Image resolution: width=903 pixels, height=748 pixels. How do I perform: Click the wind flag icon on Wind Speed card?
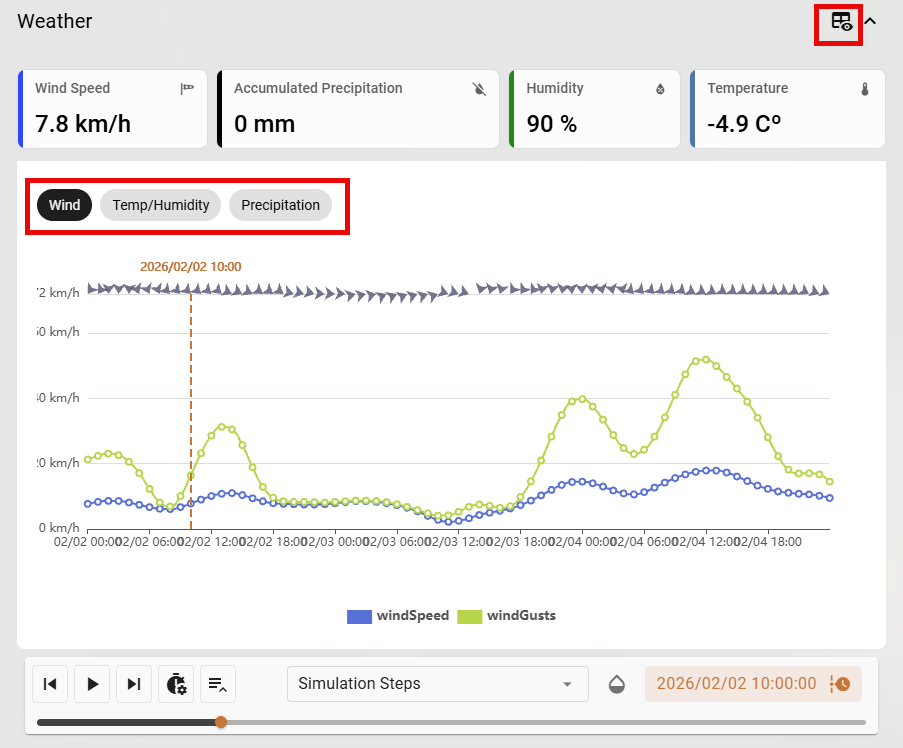(x=187, y=89)
